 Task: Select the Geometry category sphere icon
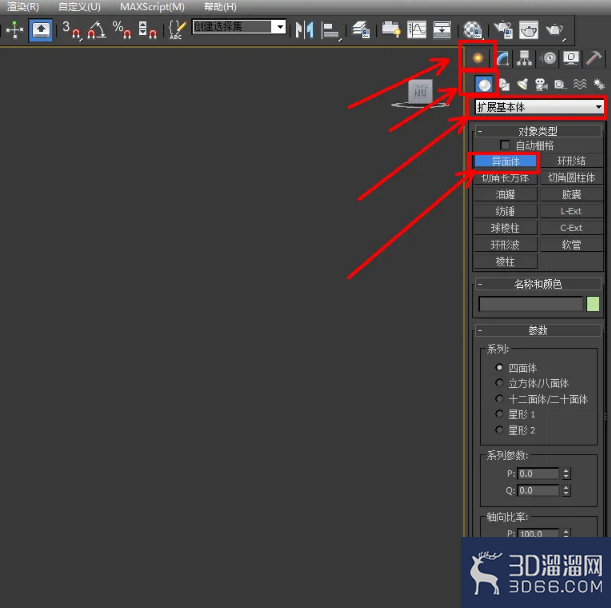484,84
